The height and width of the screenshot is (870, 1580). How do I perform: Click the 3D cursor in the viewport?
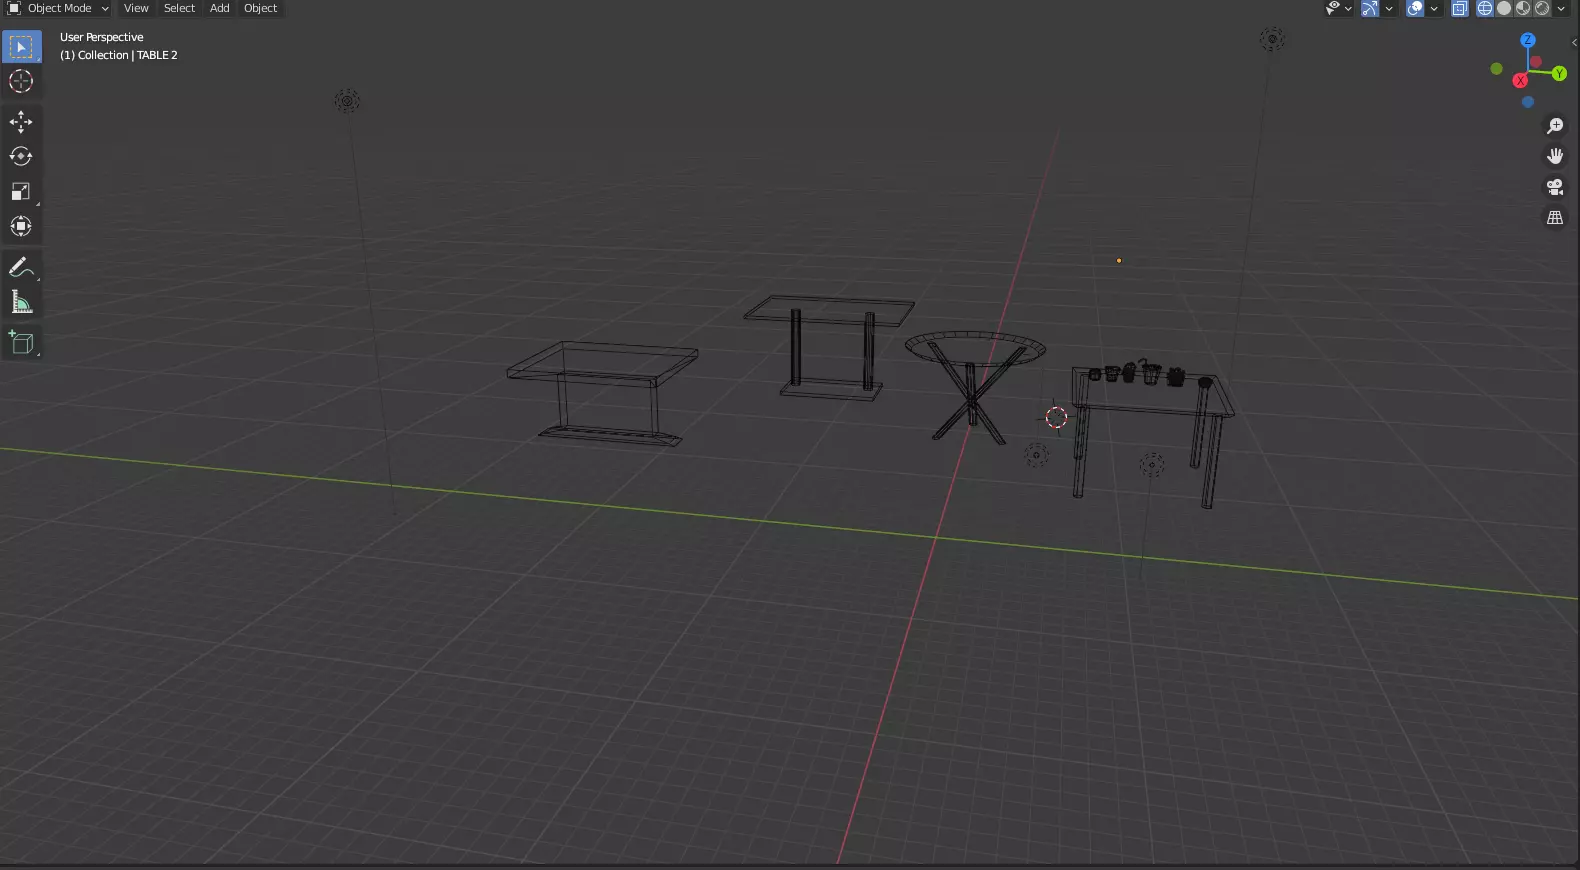[1057, 418]
